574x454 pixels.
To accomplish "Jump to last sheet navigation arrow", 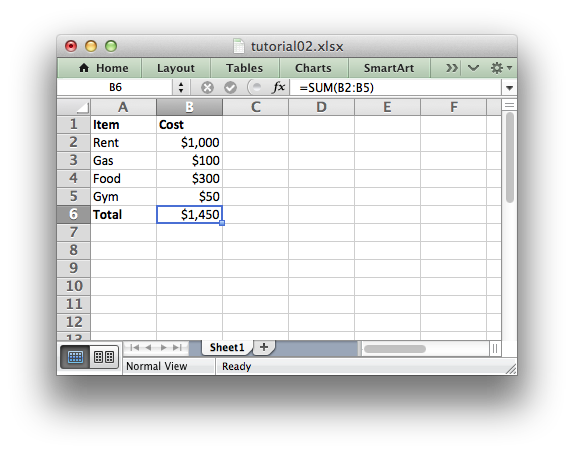I will (x=178, y=347).
